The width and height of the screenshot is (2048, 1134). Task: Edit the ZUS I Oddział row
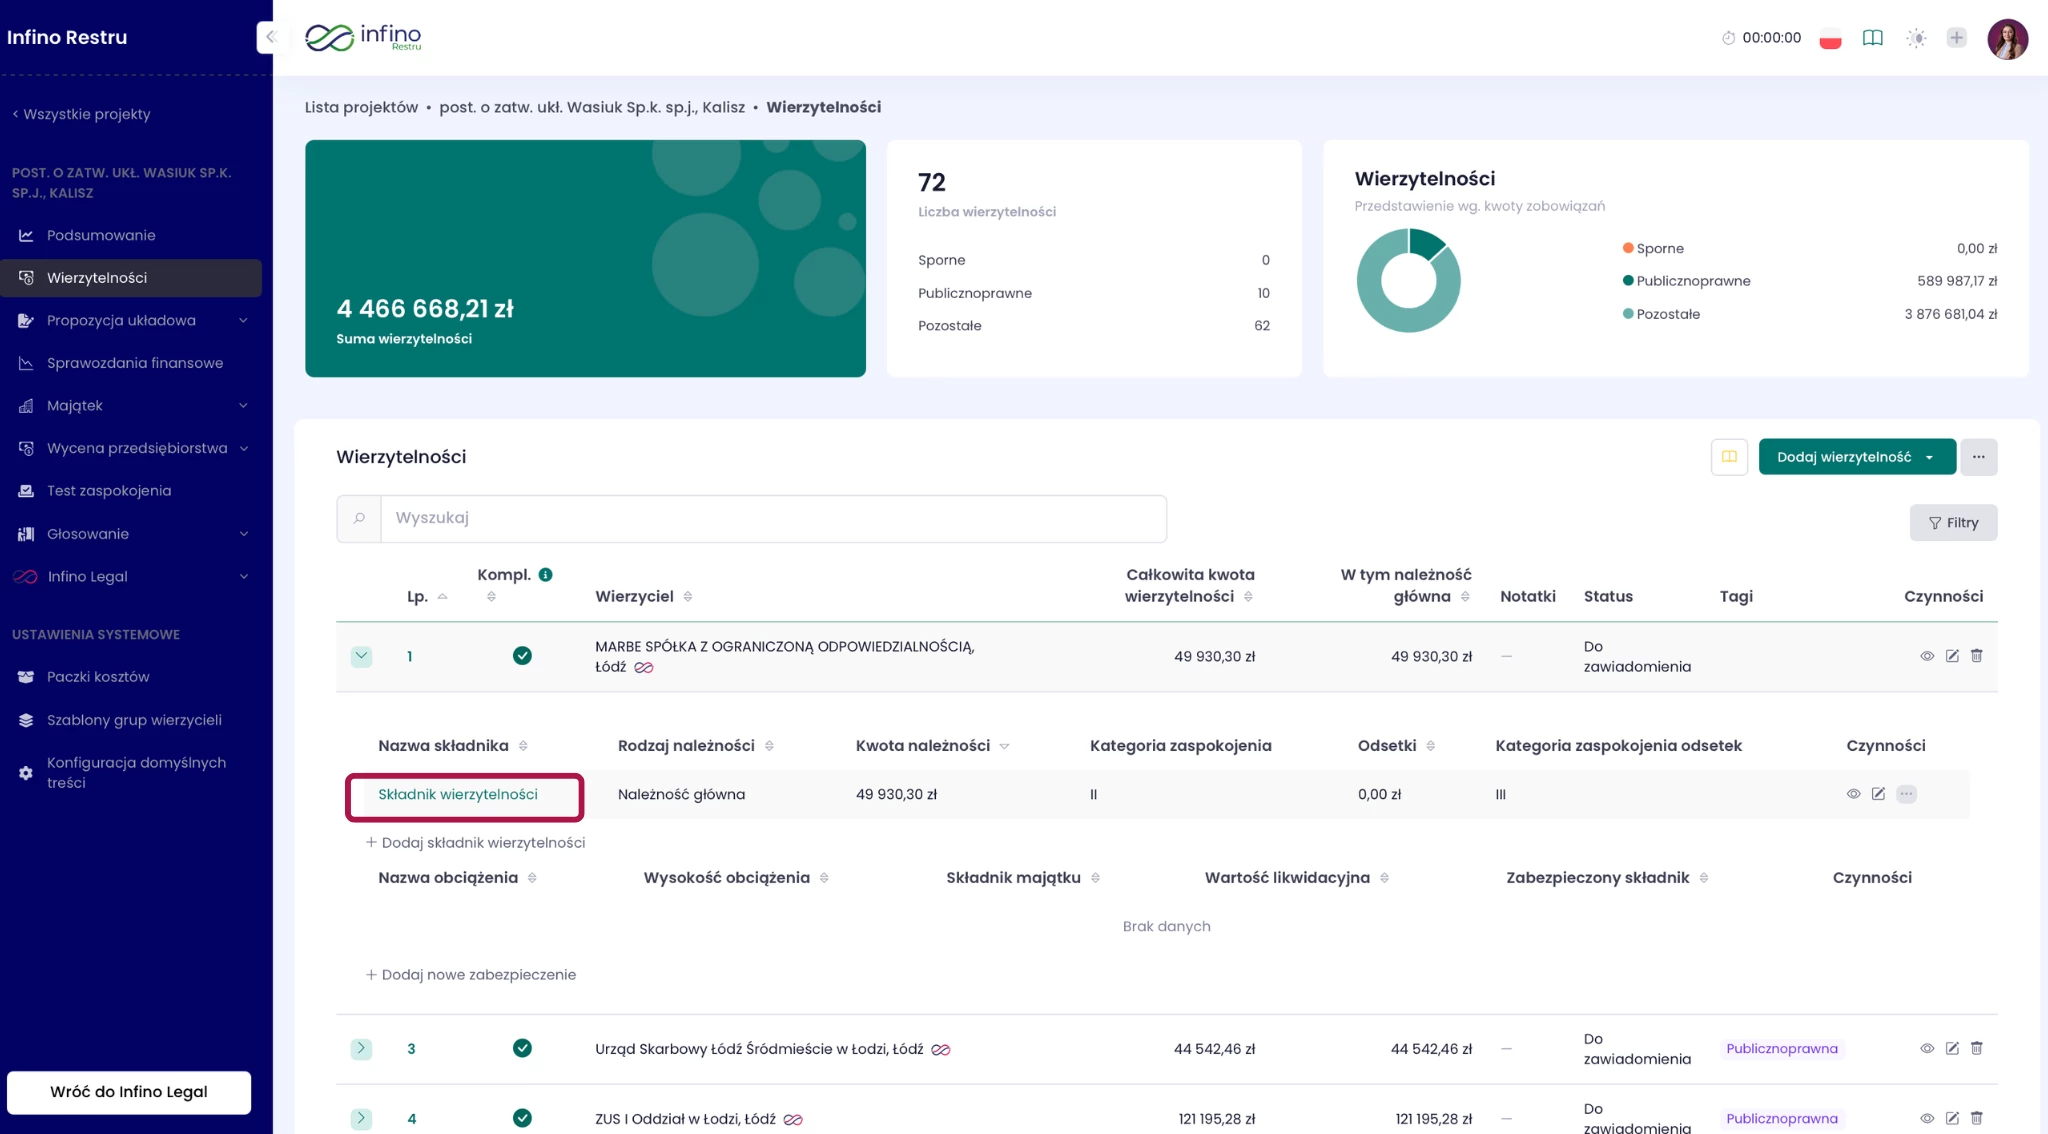tap(1952, 1119)
